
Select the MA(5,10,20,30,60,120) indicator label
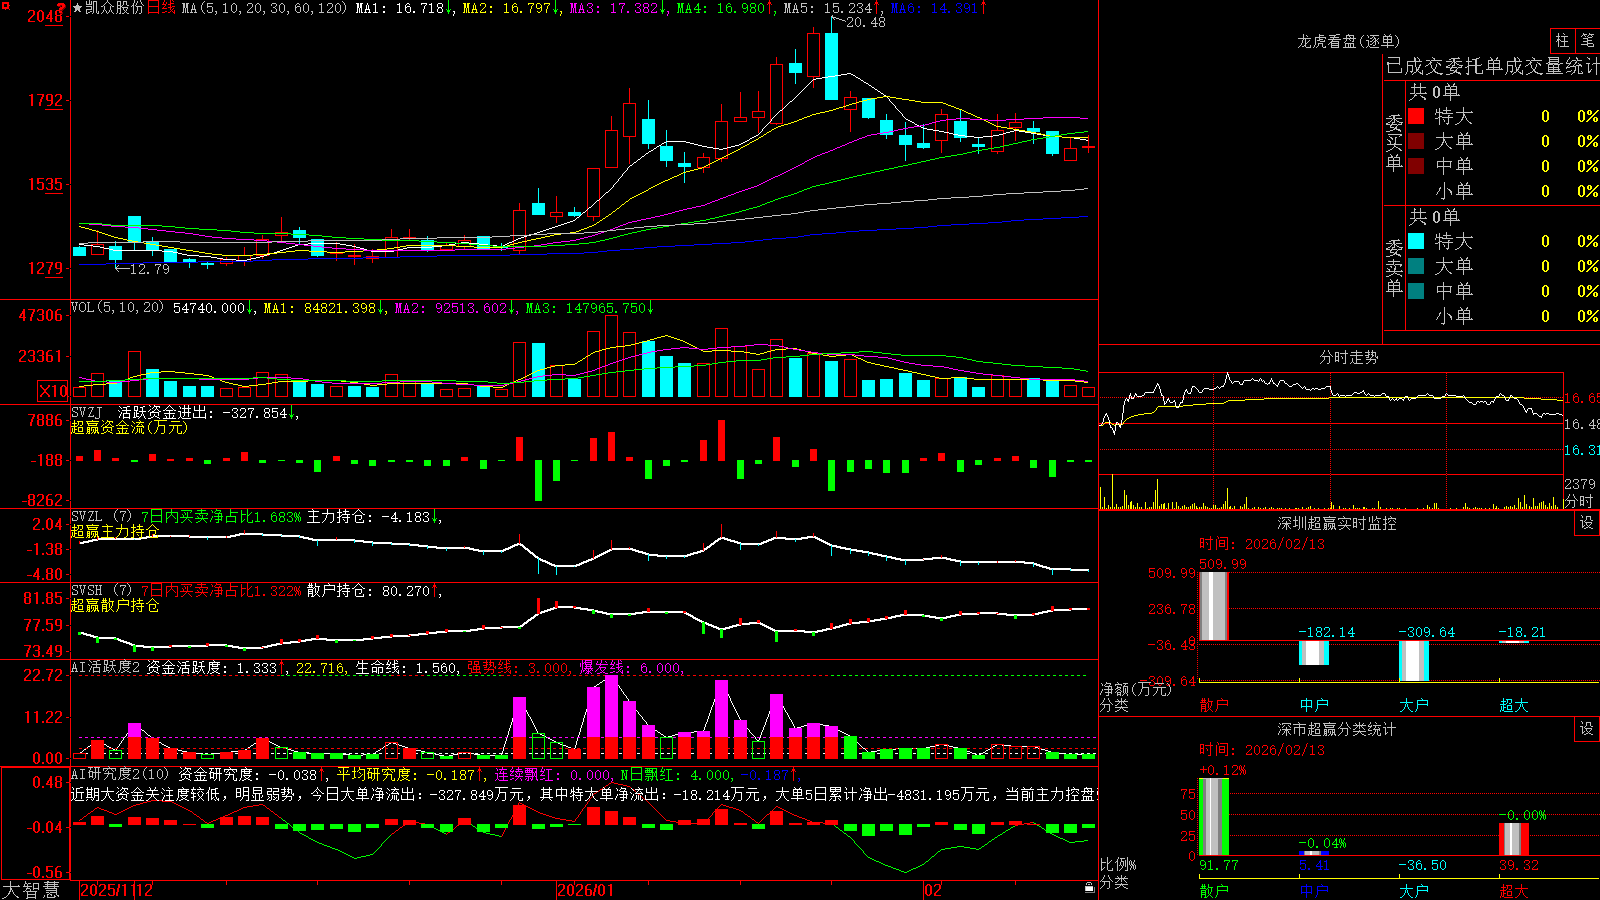click(x=264, y=8)
